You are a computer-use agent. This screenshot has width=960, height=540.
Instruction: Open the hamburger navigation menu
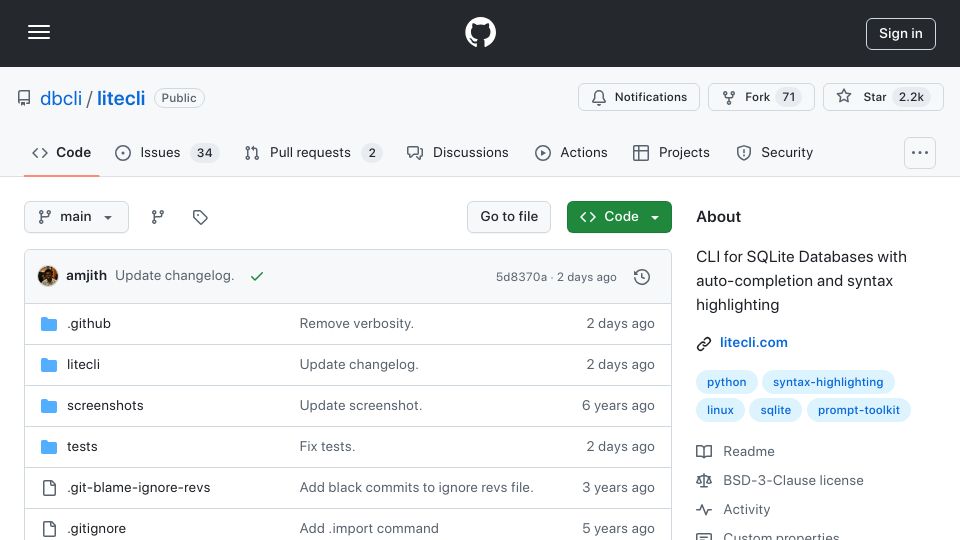[x=39, y=32]
